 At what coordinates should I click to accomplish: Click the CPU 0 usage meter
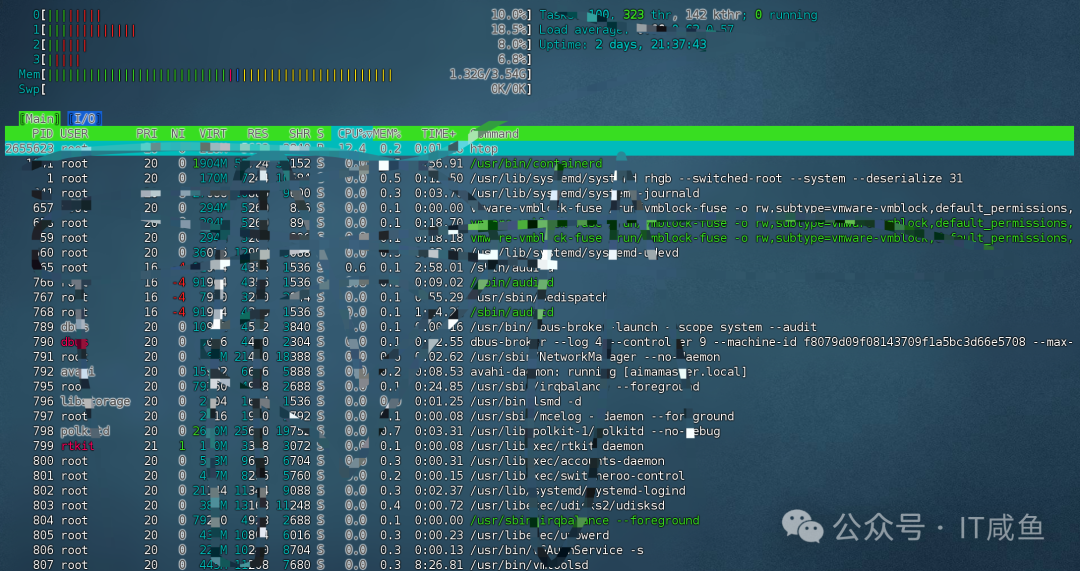click(x=282, y=14)
